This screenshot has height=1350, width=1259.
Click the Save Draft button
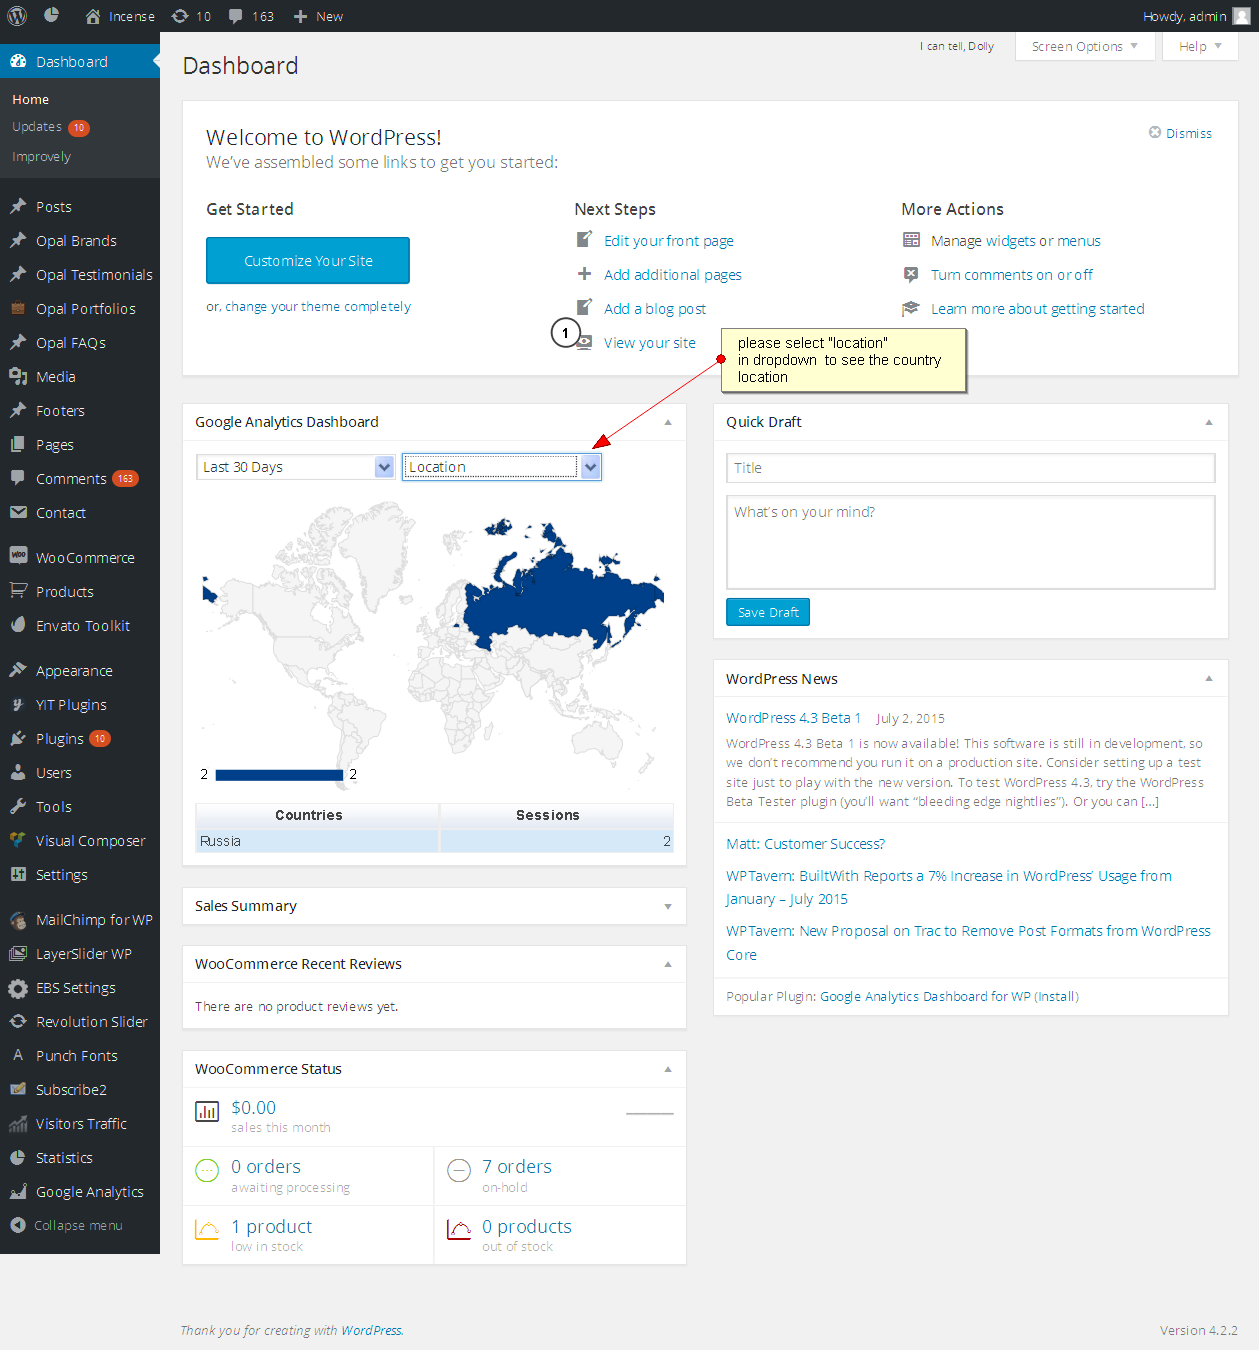(768, 612)
